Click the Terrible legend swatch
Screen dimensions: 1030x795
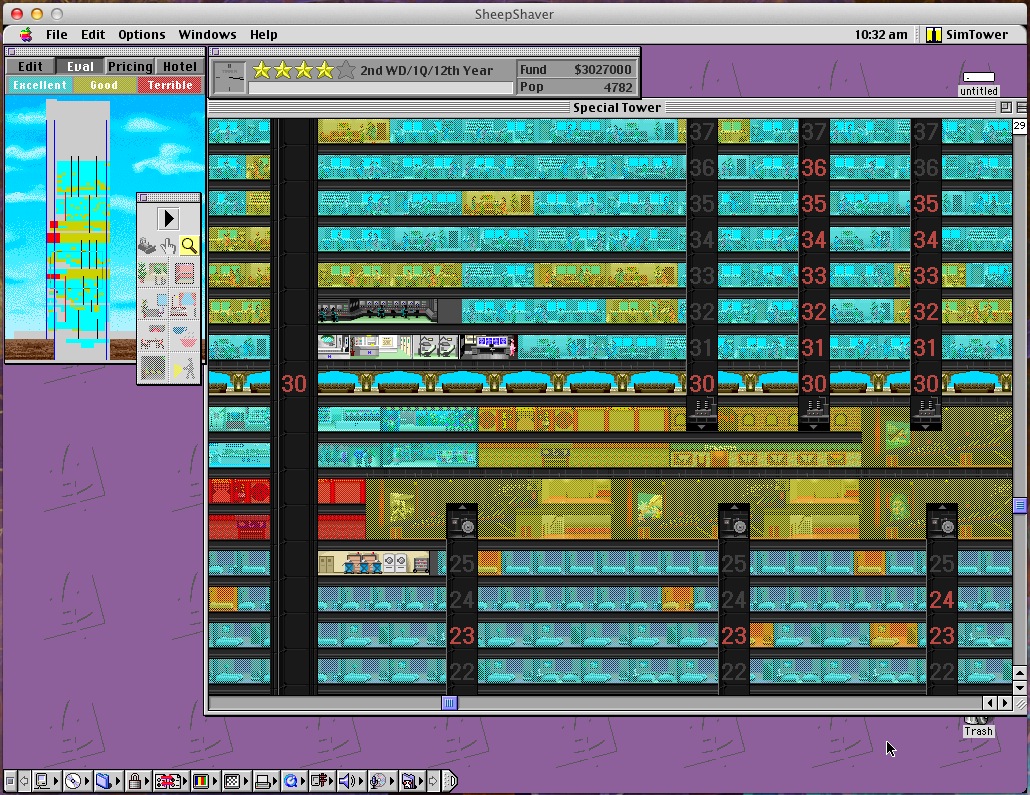coord(170,85)
